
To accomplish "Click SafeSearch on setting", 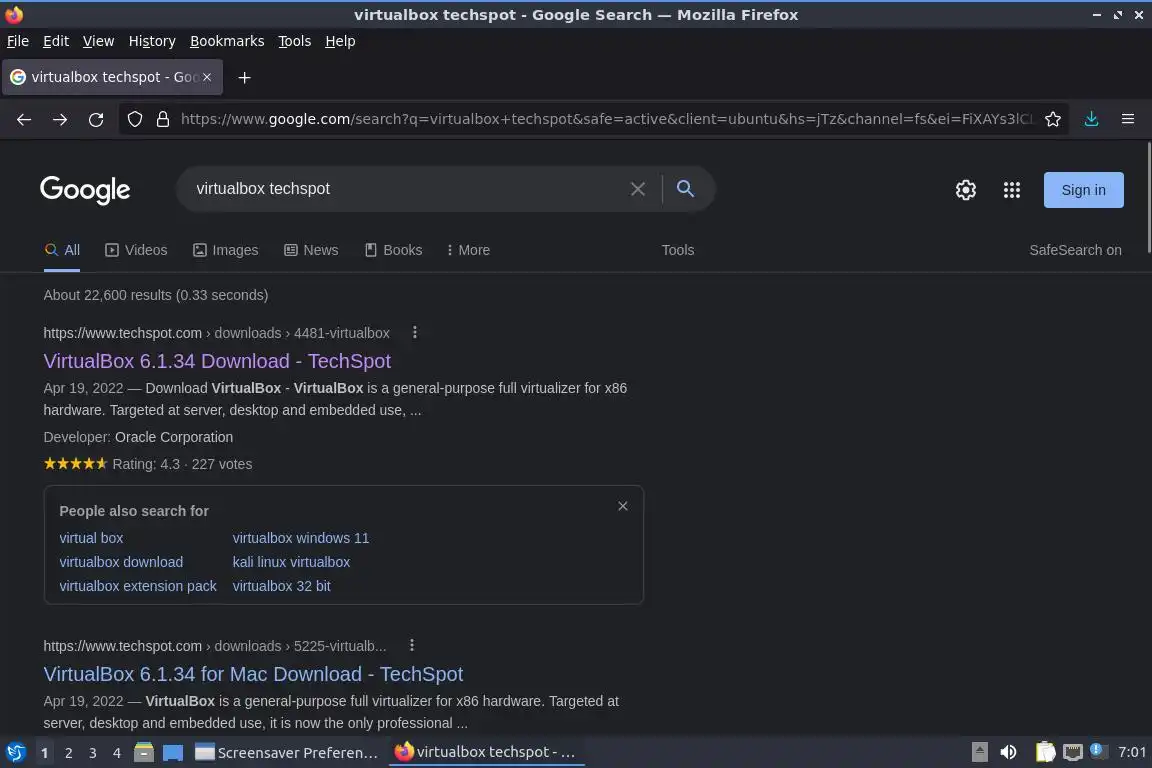I will (1075, 250).
